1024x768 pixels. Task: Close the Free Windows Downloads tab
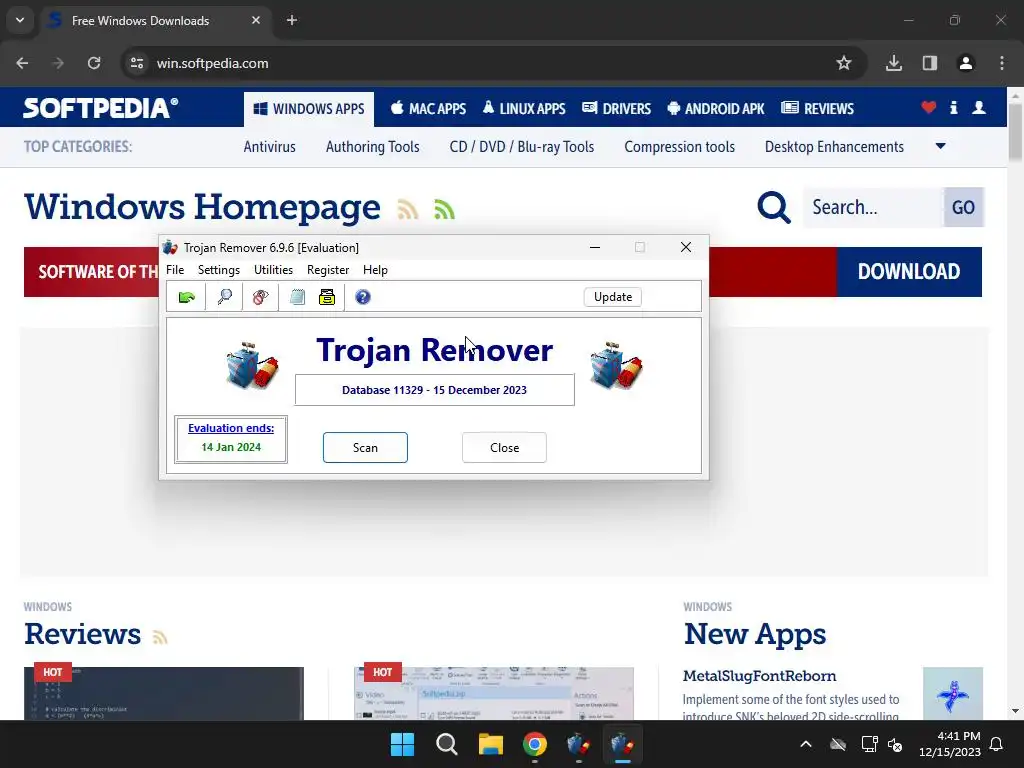tap(256, 20)
